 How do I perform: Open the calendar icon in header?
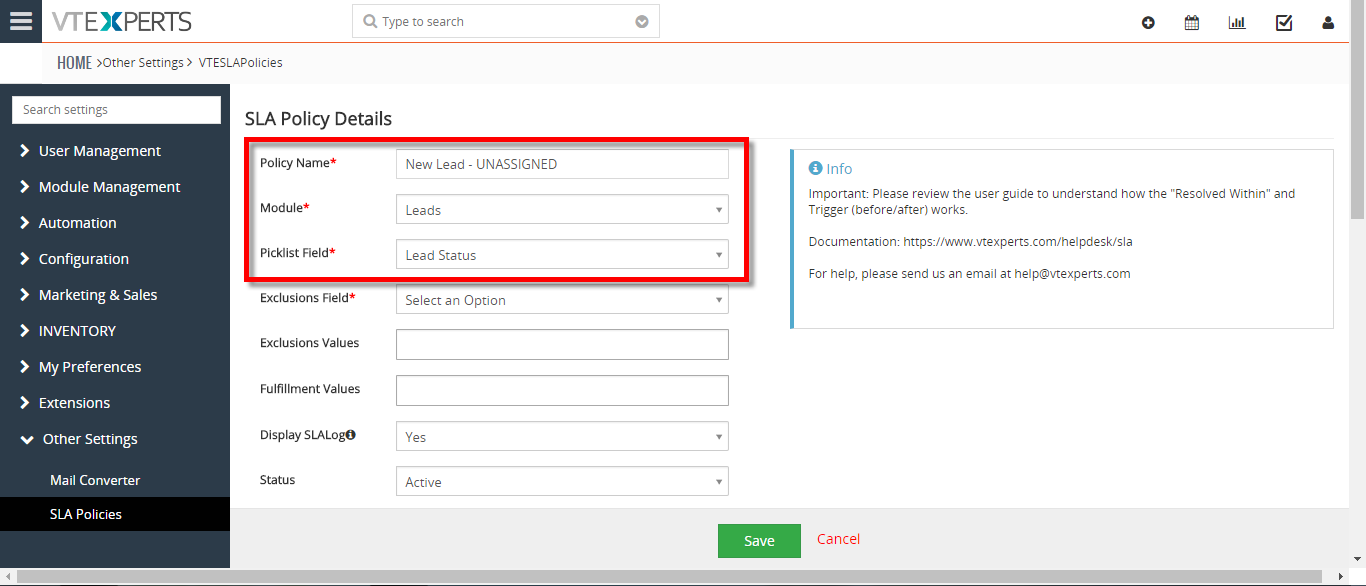pos(1192,23)
